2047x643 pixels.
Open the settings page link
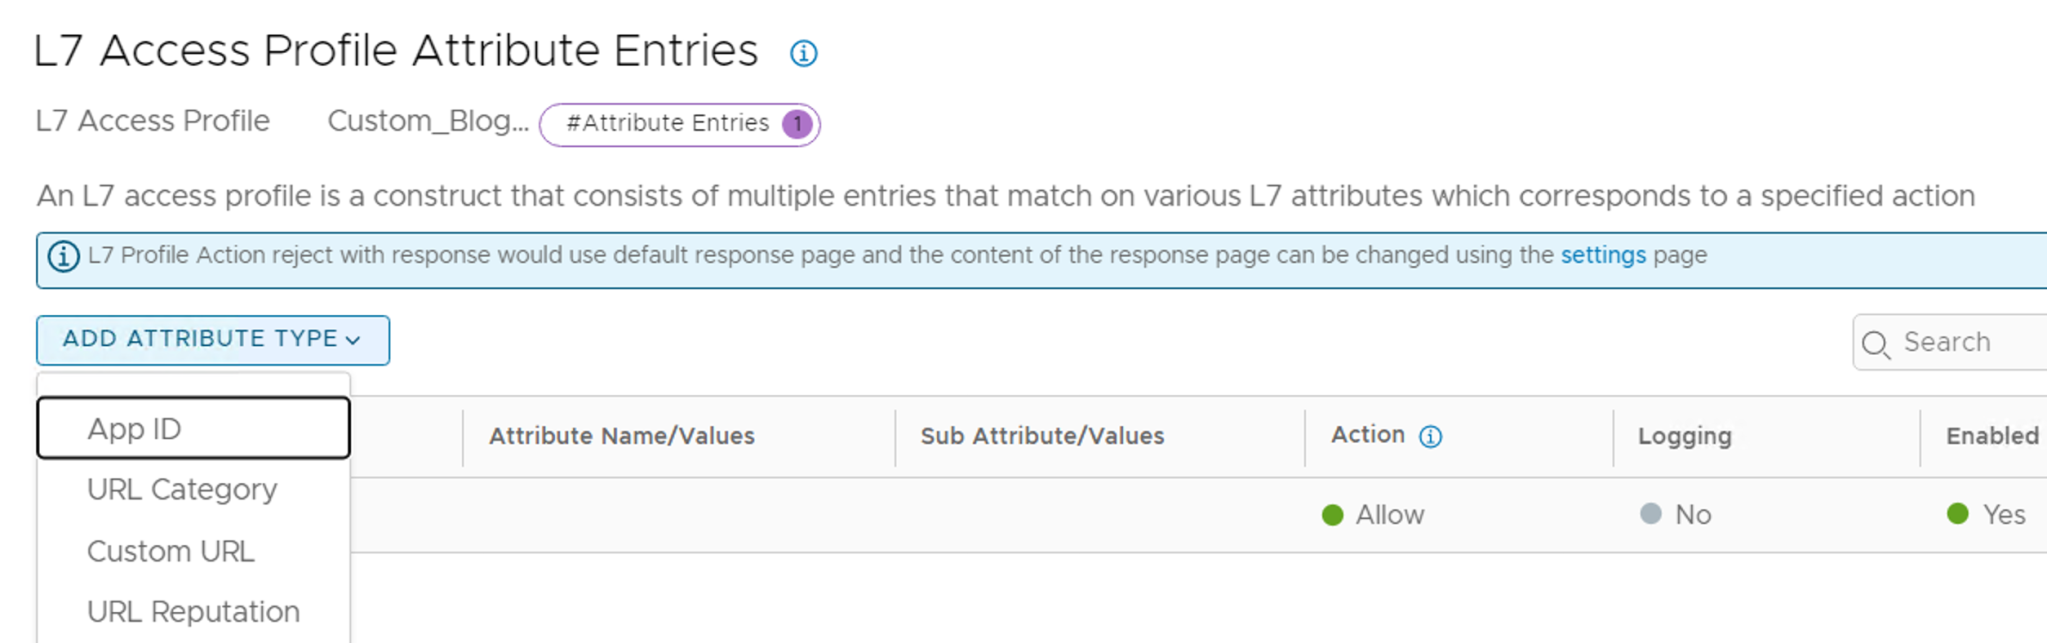(1602, 255)
